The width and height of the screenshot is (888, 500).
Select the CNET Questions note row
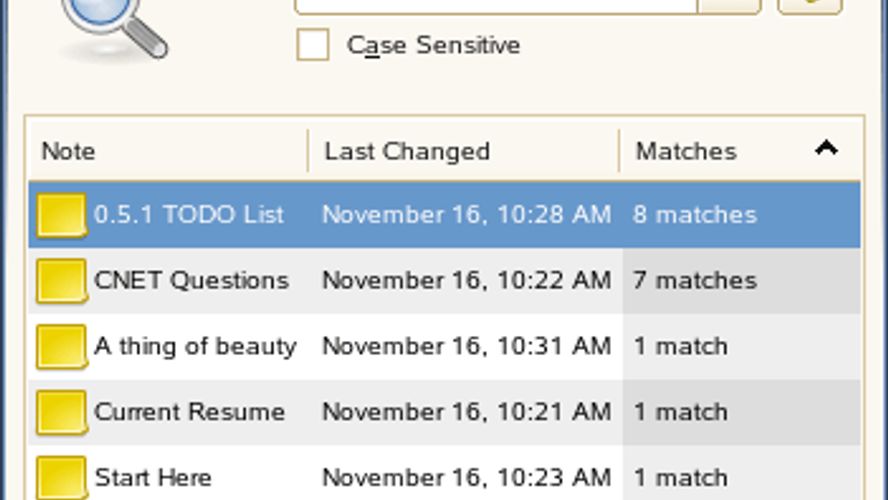point(191,281)
